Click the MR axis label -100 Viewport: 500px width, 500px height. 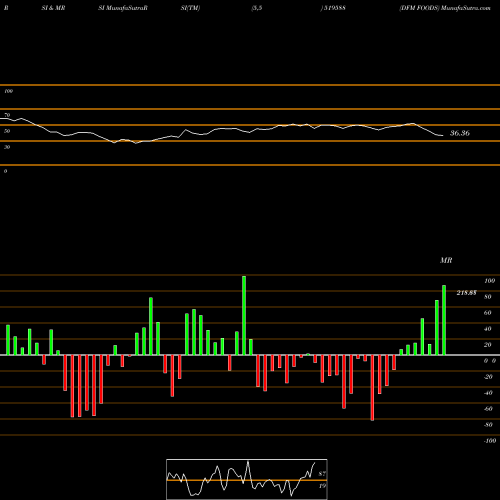pos(490,441)
